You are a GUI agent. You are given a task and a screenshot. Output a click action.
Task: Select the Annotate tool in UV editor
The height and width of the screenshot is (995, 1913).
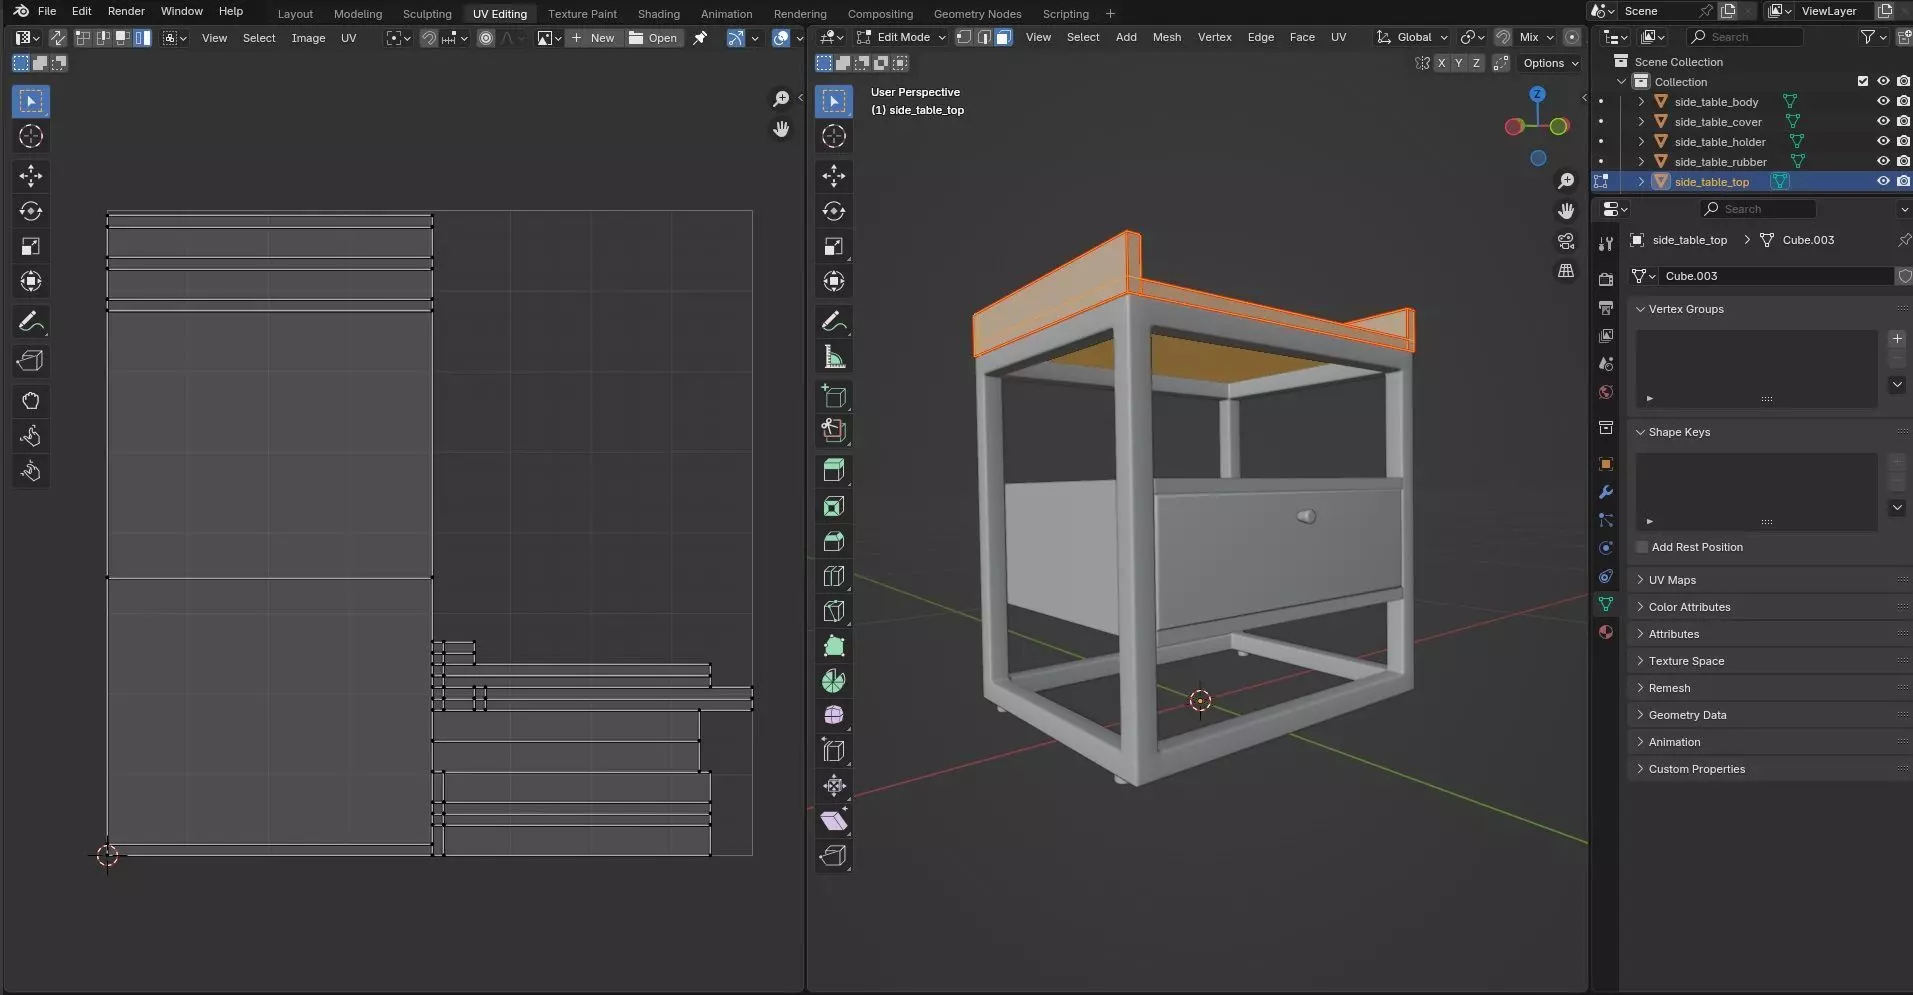(x=31, y=321)
